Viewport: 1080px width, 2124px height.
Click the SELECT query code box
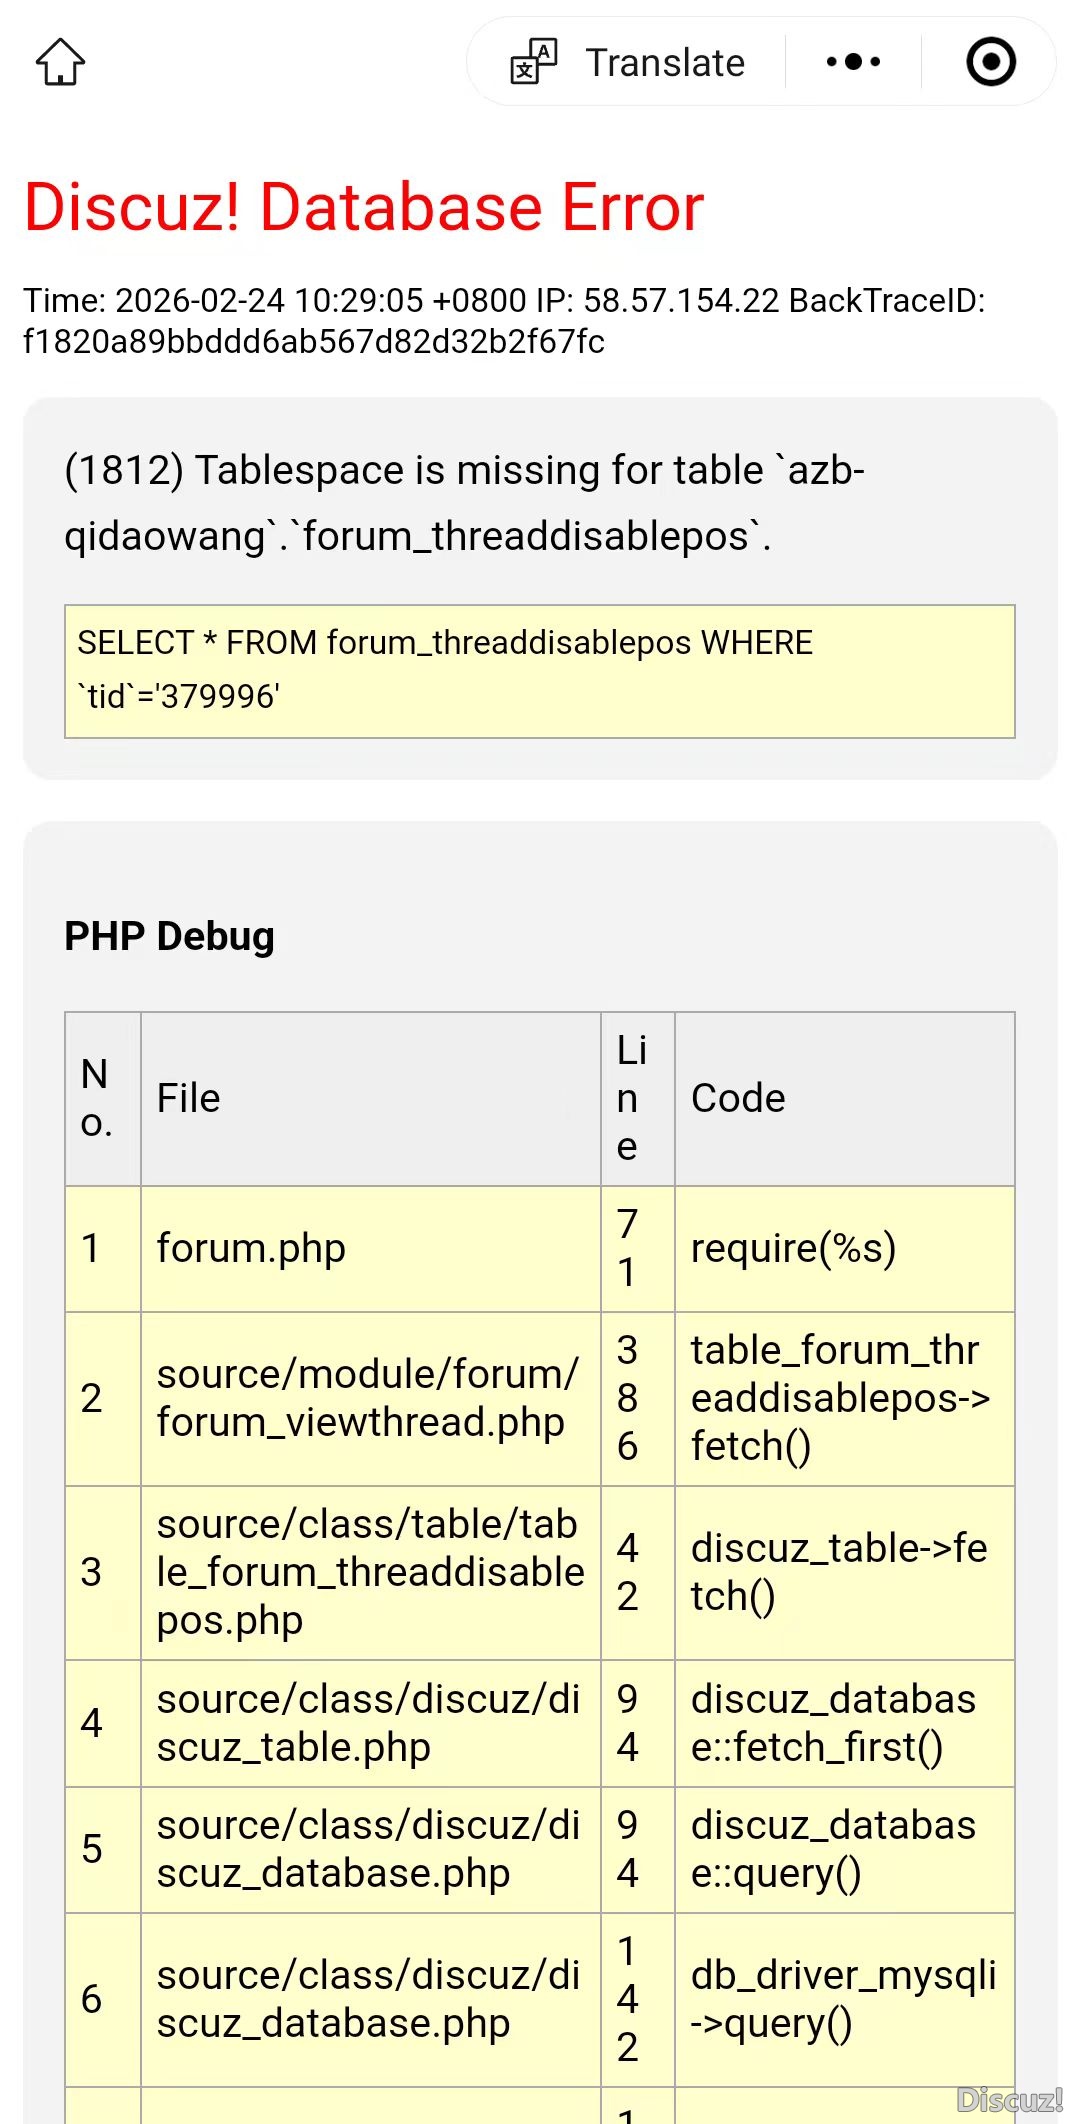coord(540,671)
